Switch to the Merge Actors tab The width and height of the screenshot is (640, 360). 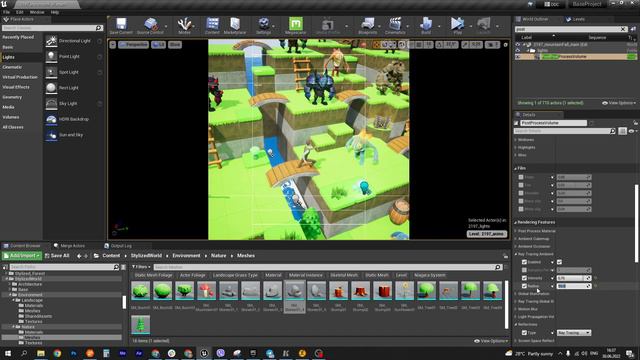pyautogui.click(x=69, y=246)
